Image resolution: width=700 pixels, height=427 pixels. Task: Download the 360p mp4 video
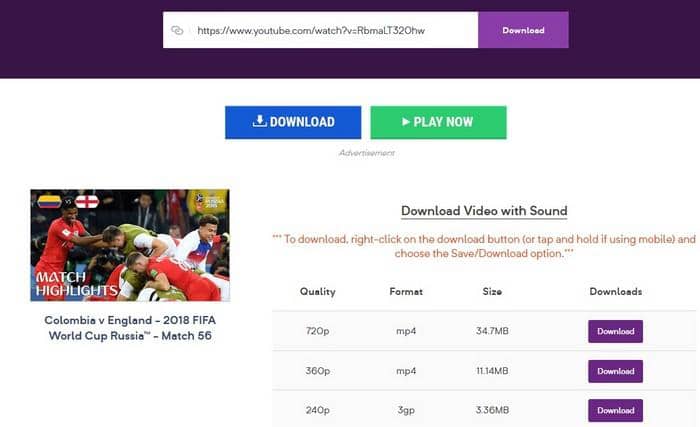pos(615,371)
